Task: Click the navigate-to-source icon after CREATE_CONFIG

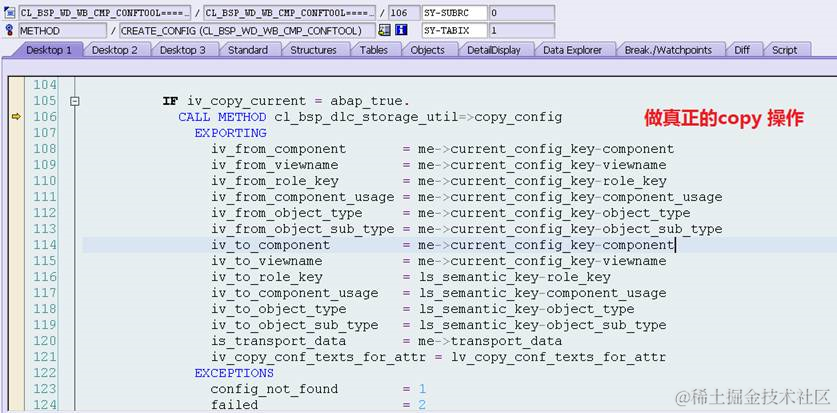Action: pyautogui.click(x=384, y=30)
